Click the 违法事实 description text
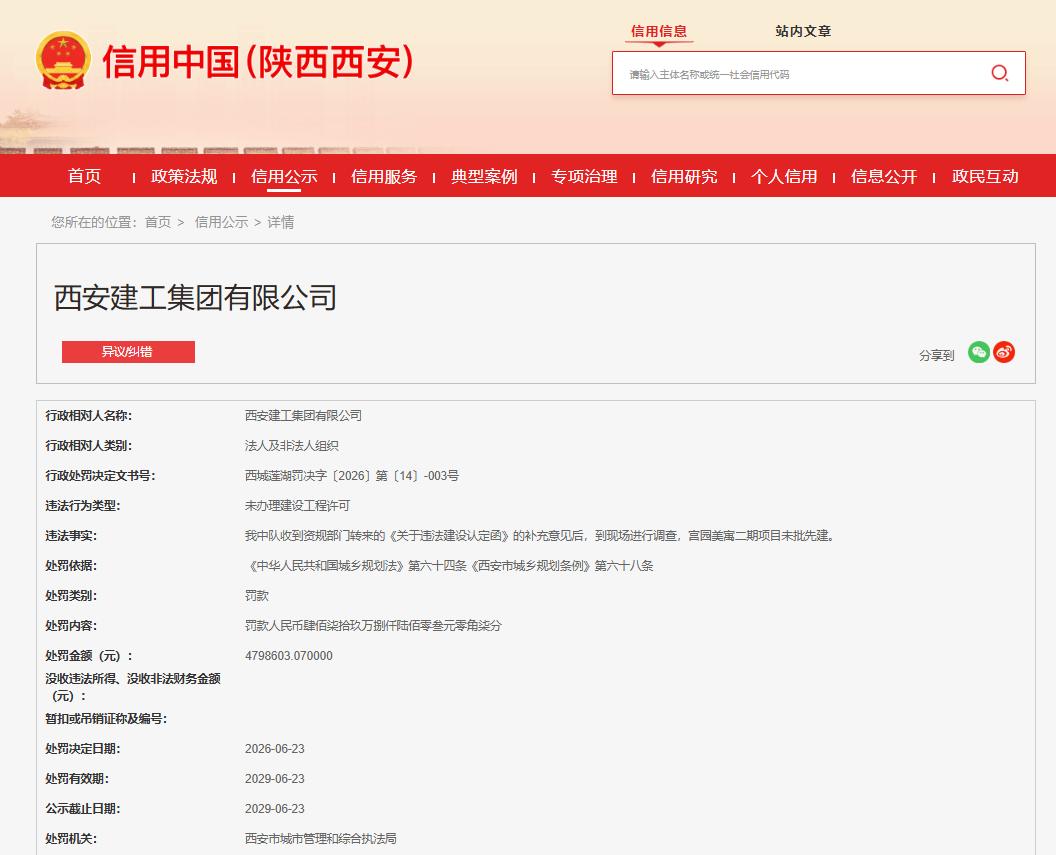Image resolution: width=1056 pixels, height=855 pixels. (540, 536)
